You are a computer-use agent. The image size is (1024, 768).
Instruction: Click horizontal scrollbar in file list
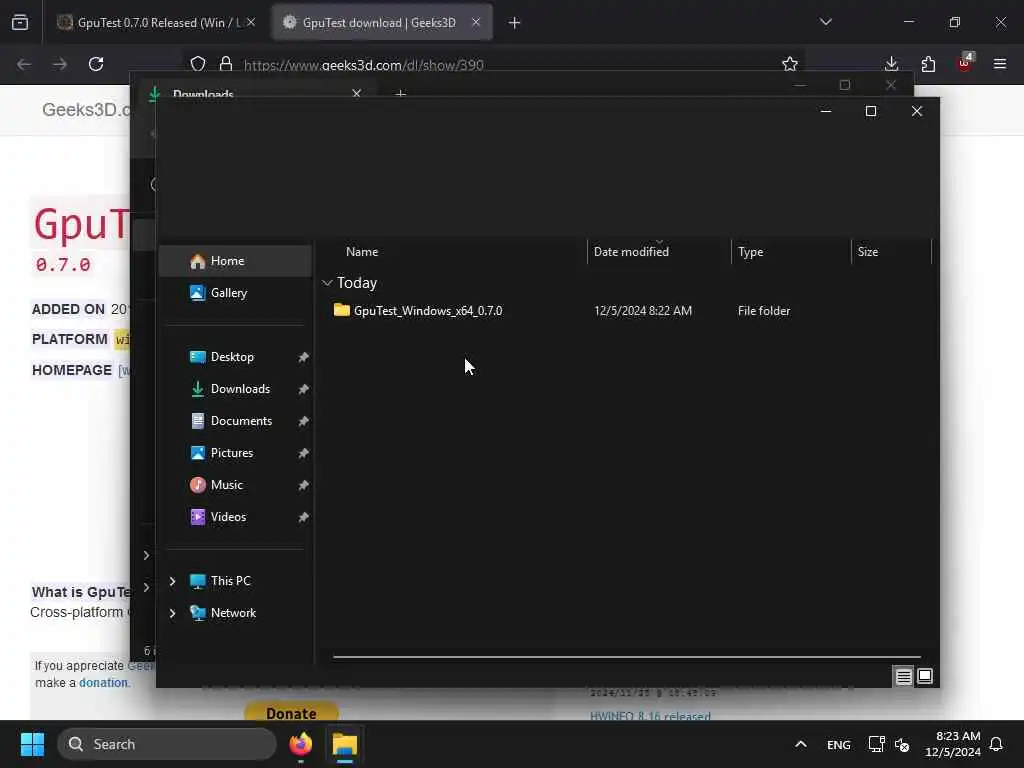pyautogui.click(x=627, y=657)
